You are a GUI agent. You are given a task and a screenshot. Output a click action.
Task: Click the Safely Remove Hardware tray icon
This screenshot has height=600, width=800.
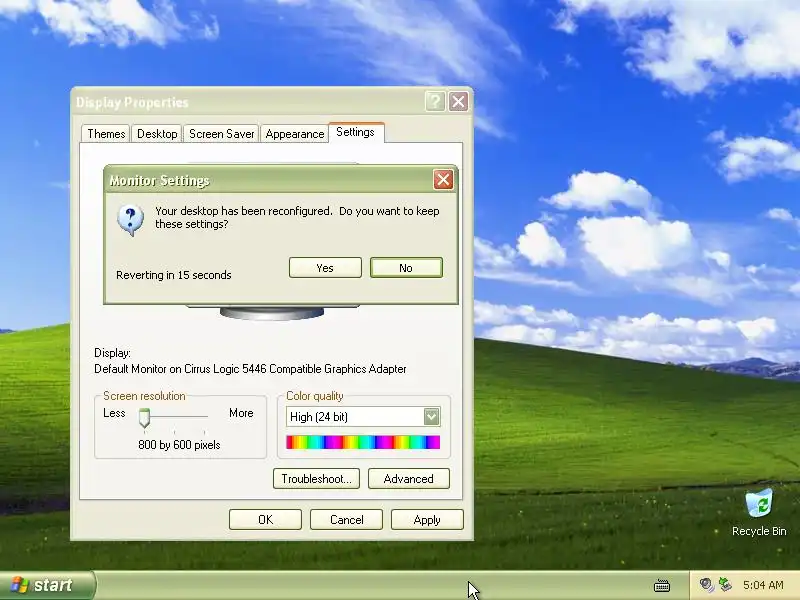[725, 585]
